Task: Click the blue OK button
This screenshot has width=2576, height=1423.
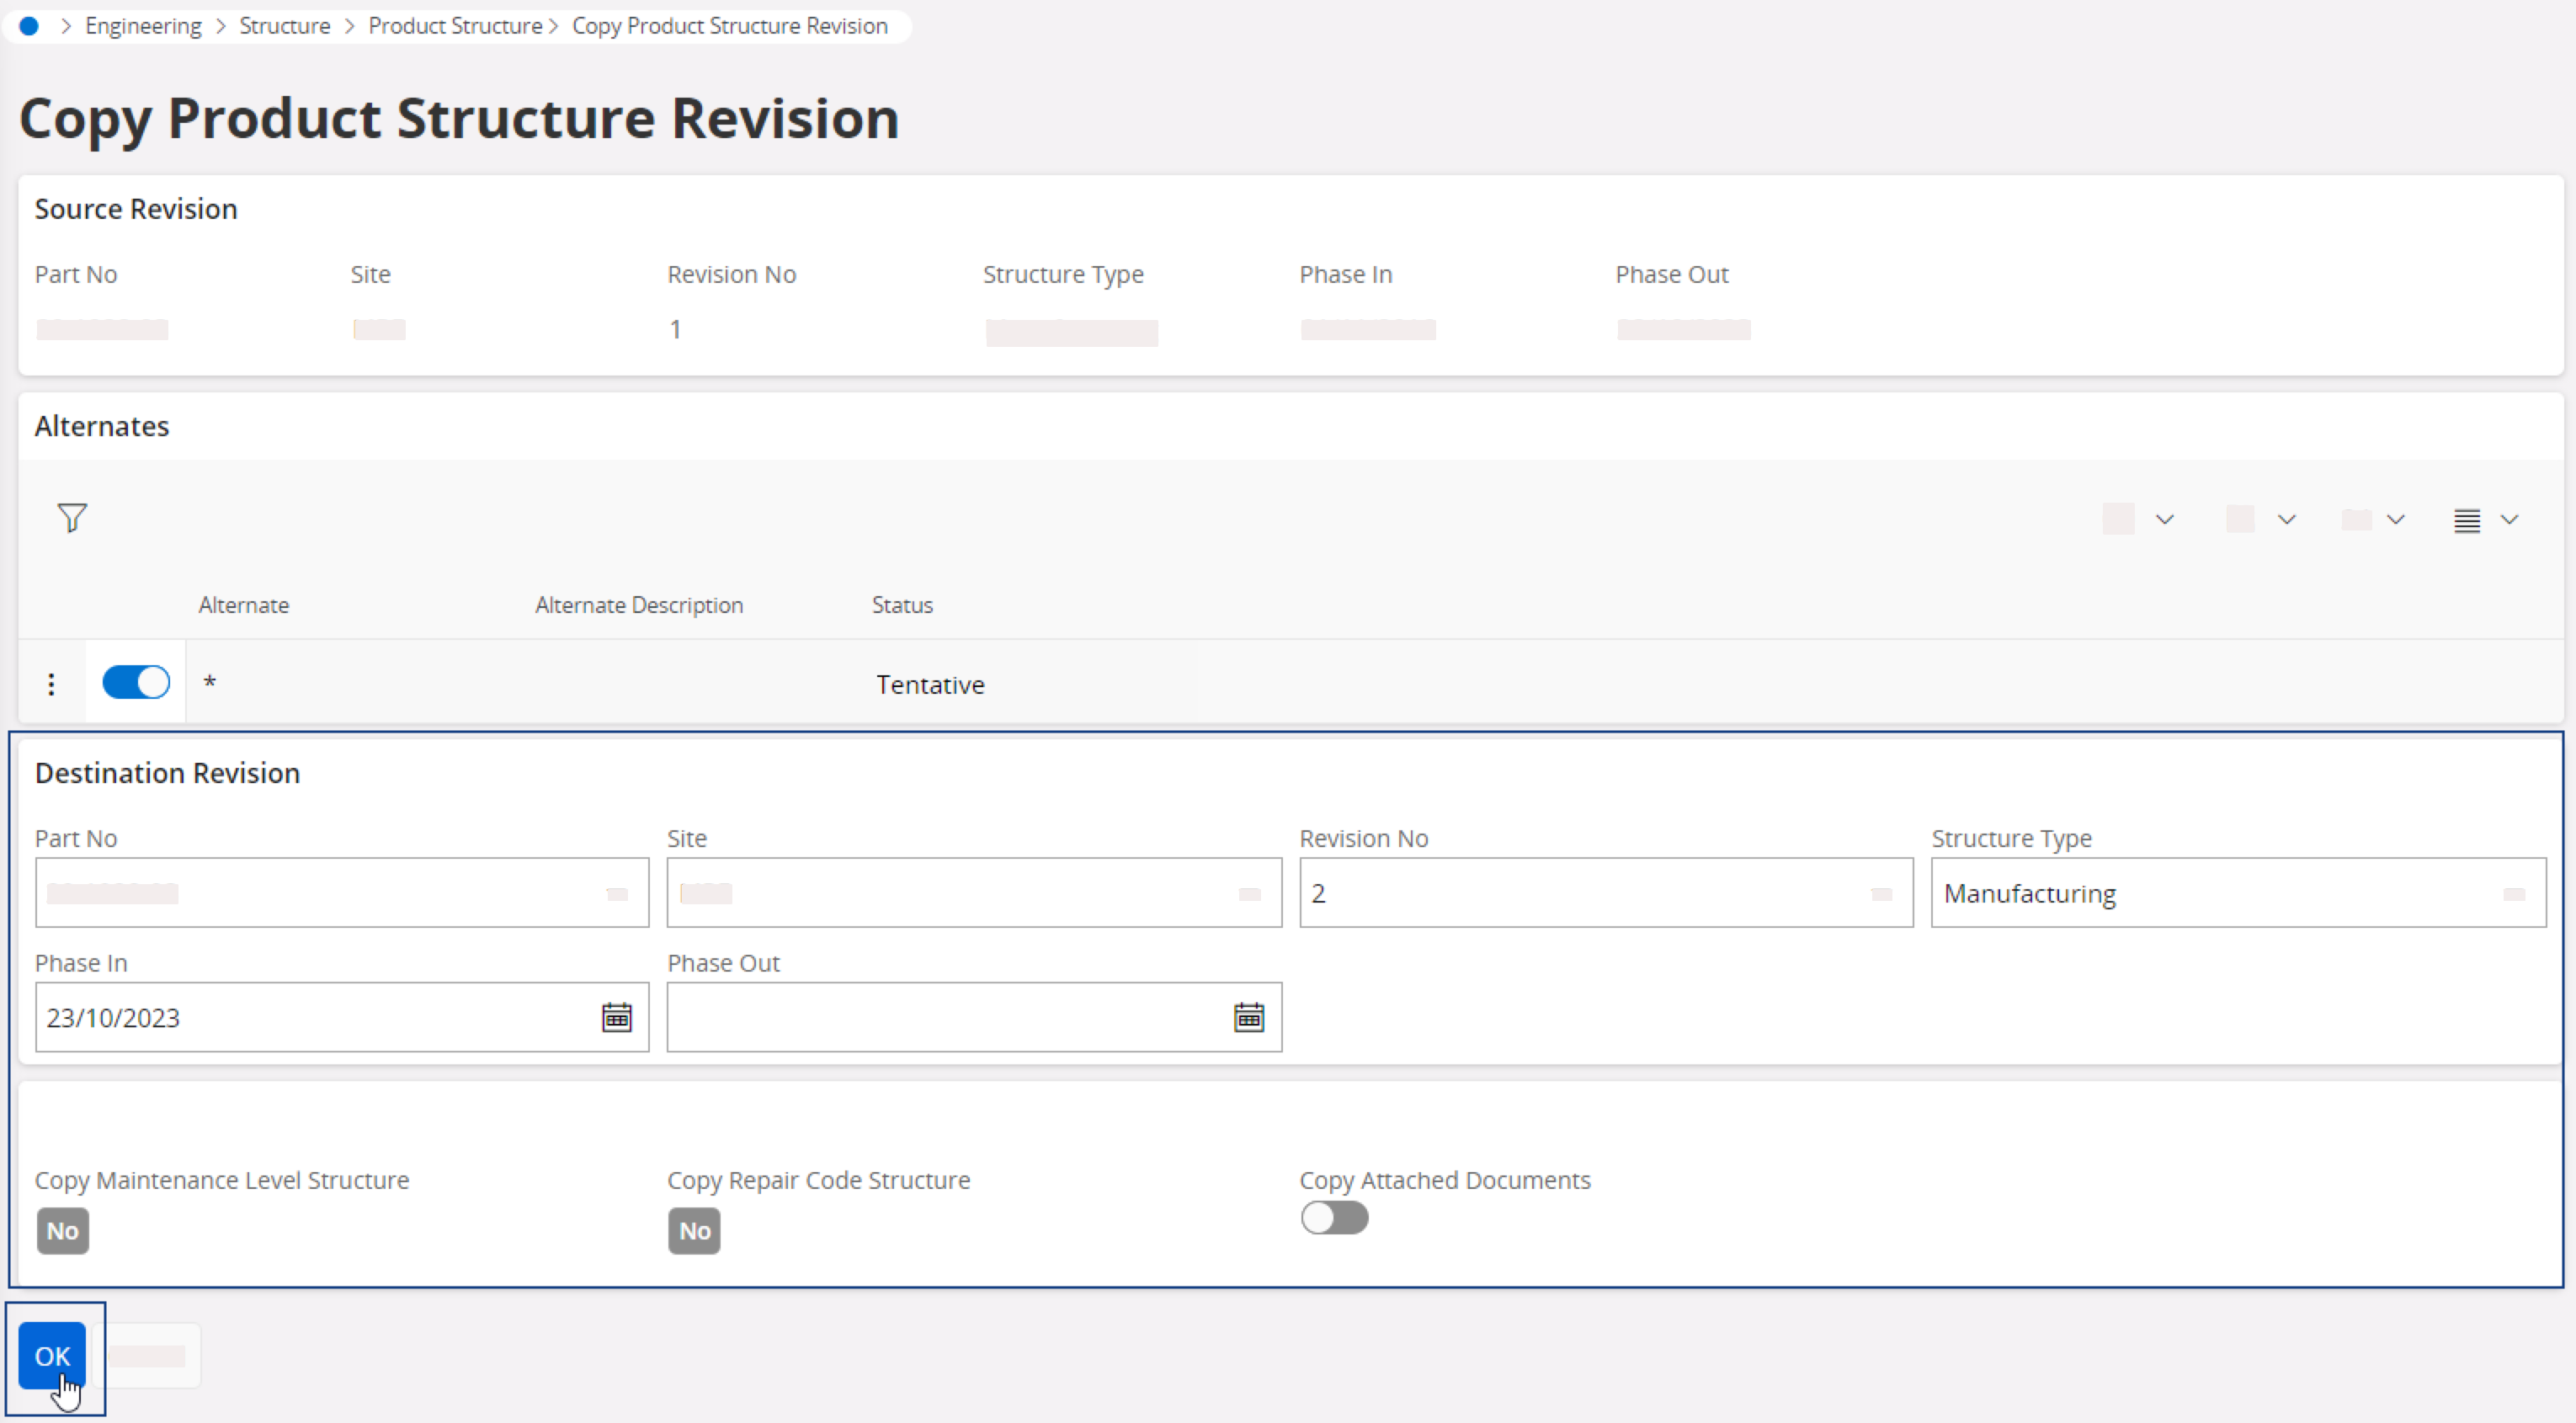Action: point(52,1356)
